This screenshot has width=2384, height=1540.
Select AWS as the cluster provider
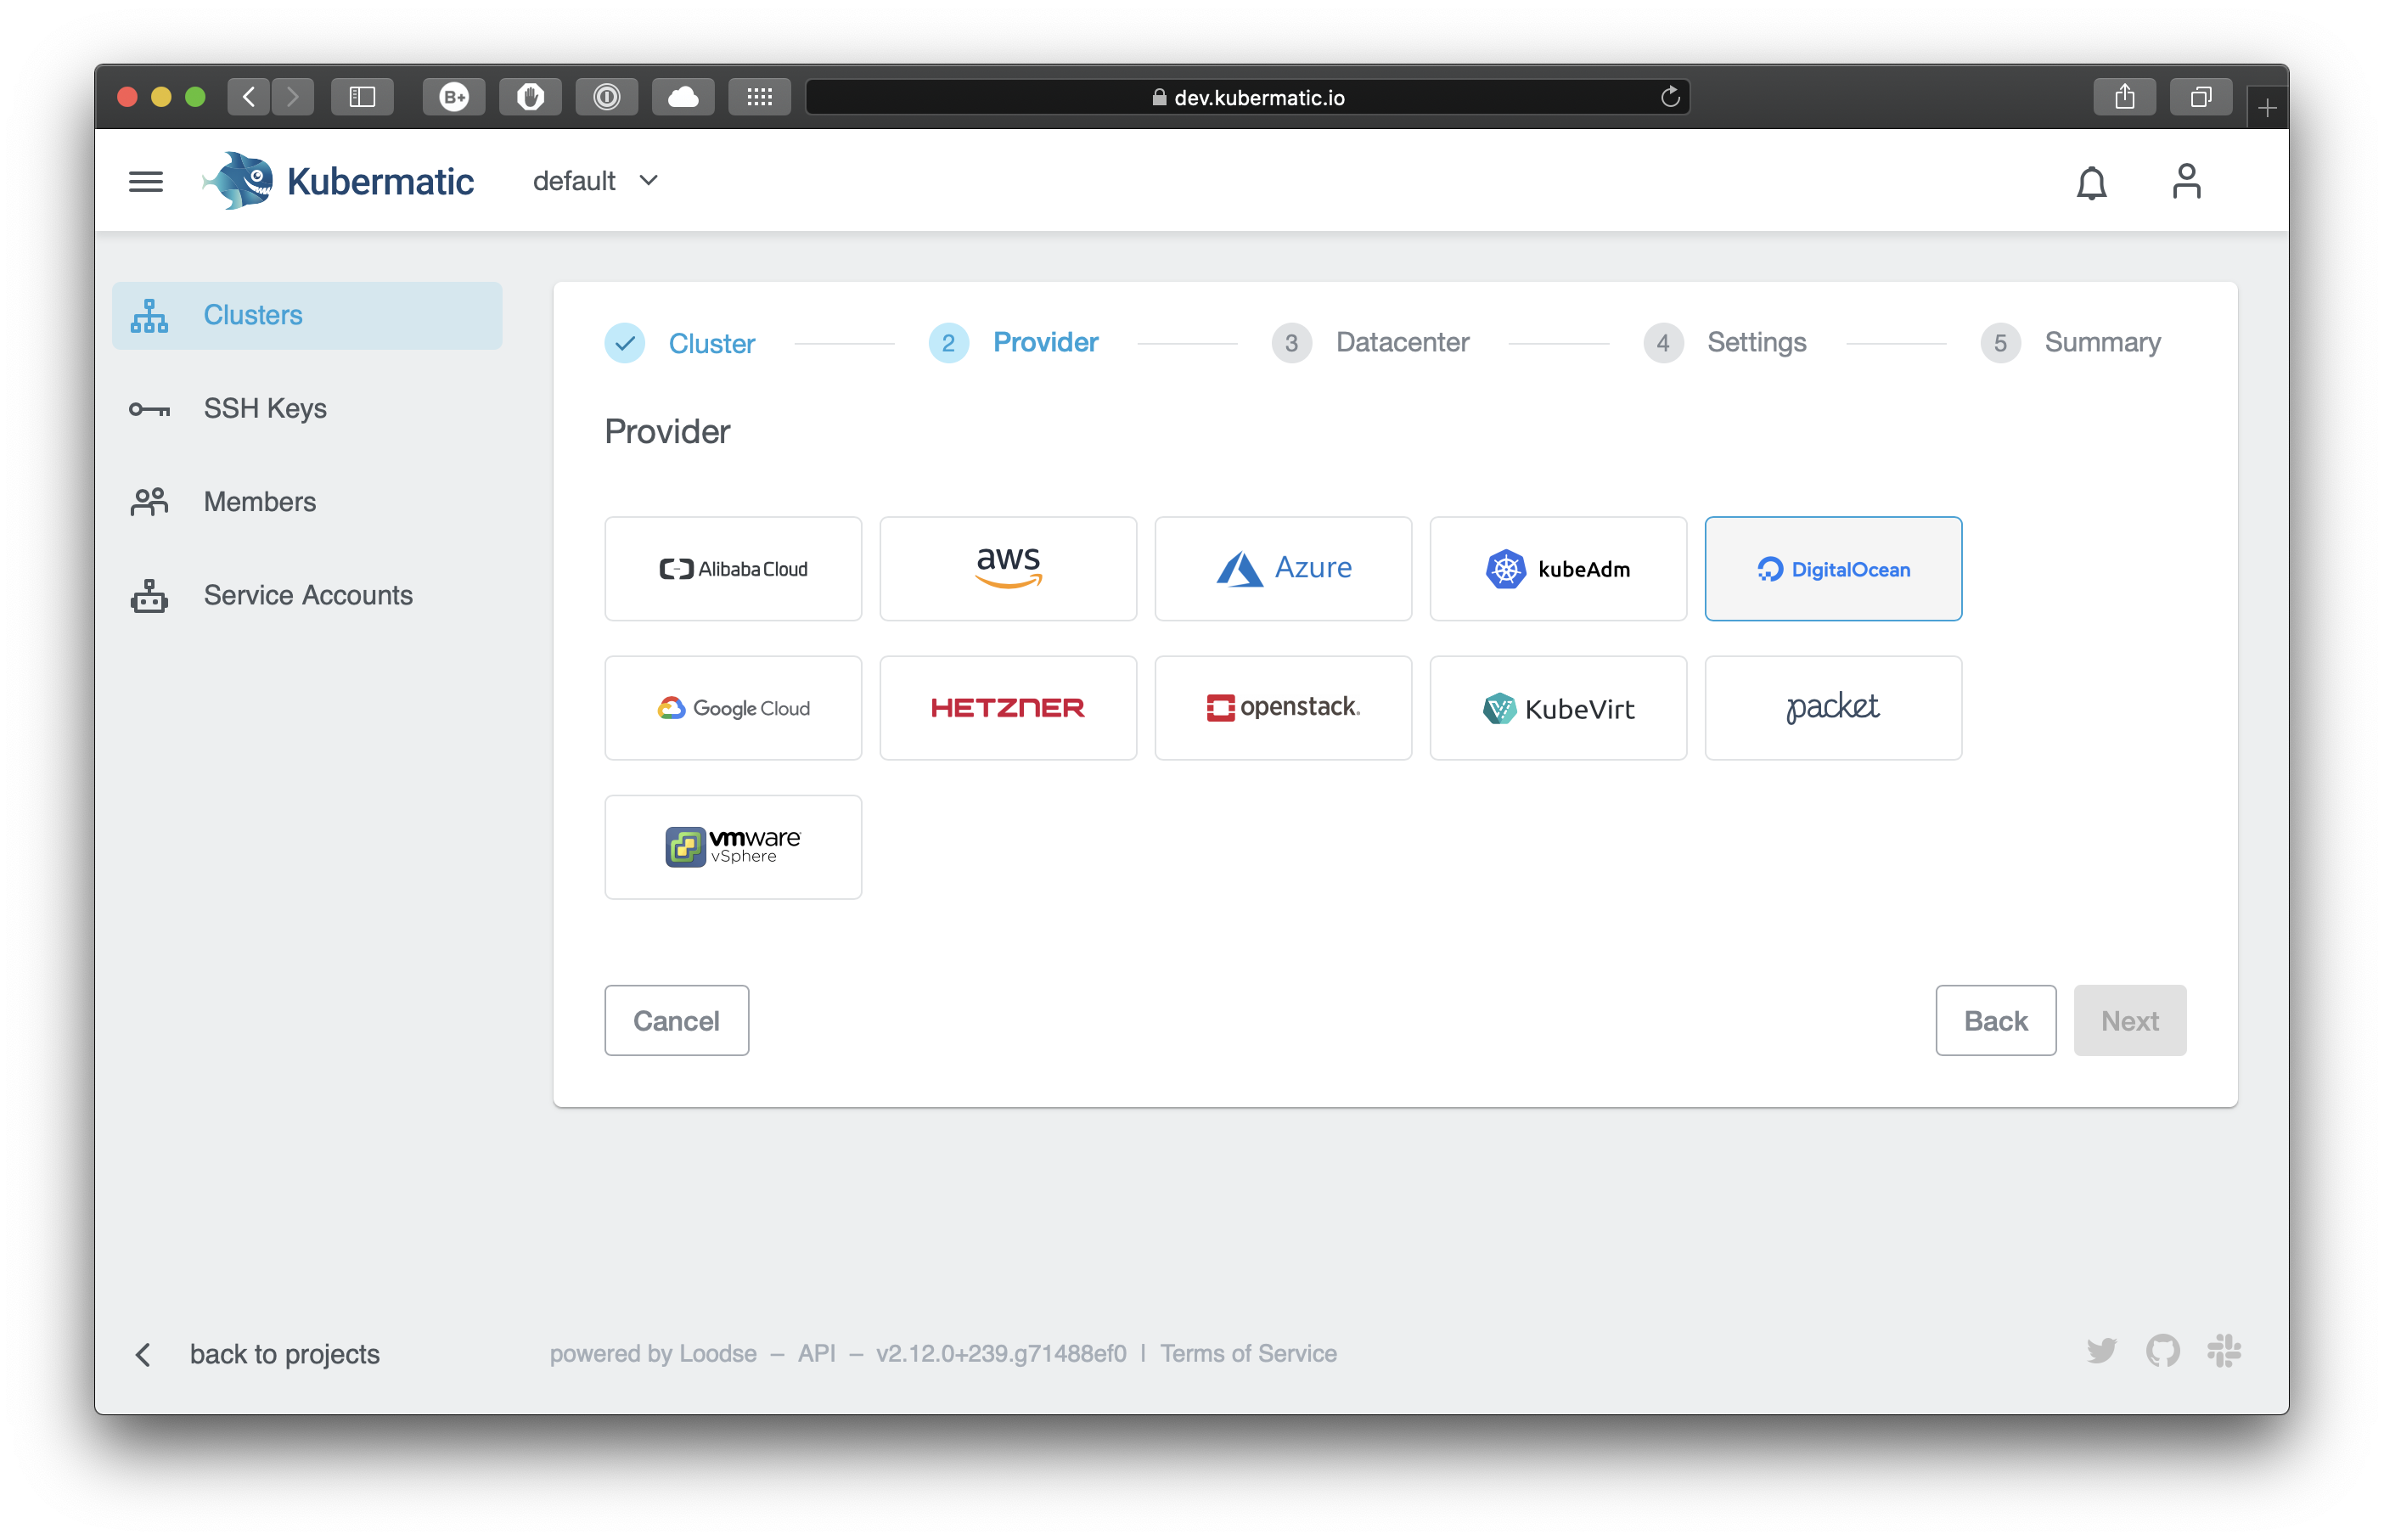click(1008, 568)
